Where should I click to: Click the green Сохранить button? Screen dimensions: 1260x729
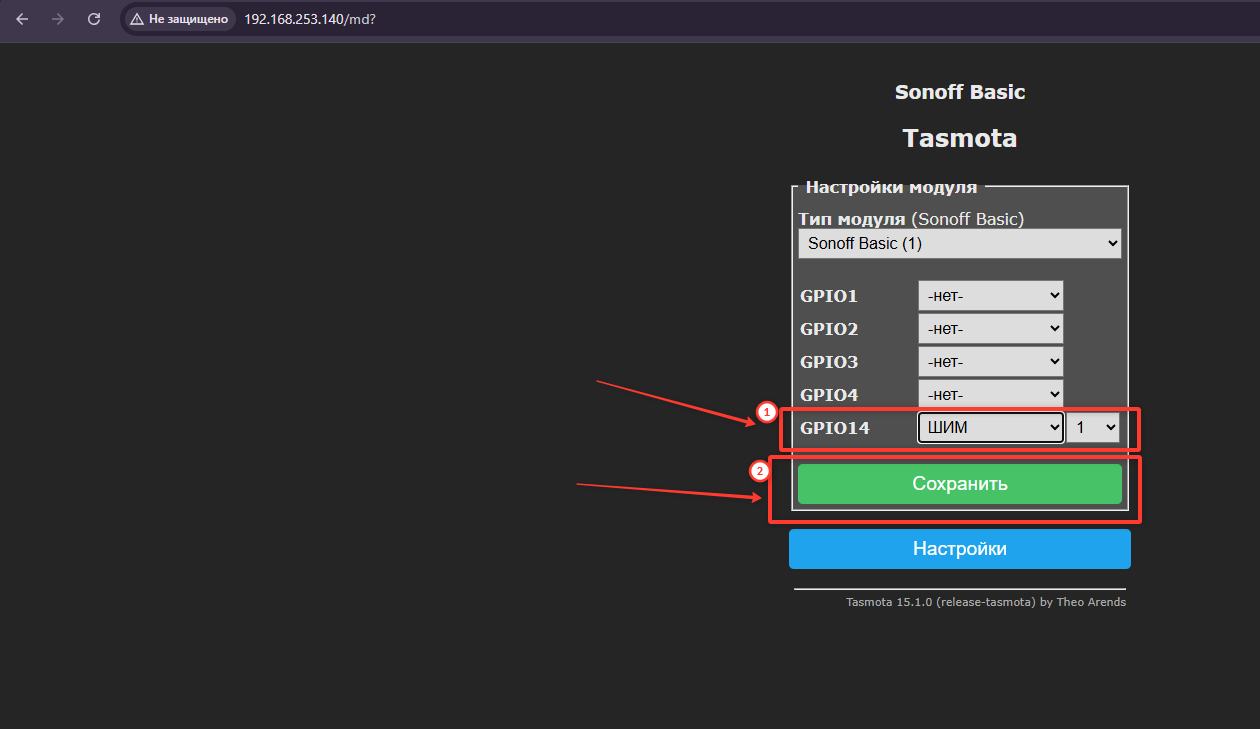pyautogui.click(x=960, y=484)
